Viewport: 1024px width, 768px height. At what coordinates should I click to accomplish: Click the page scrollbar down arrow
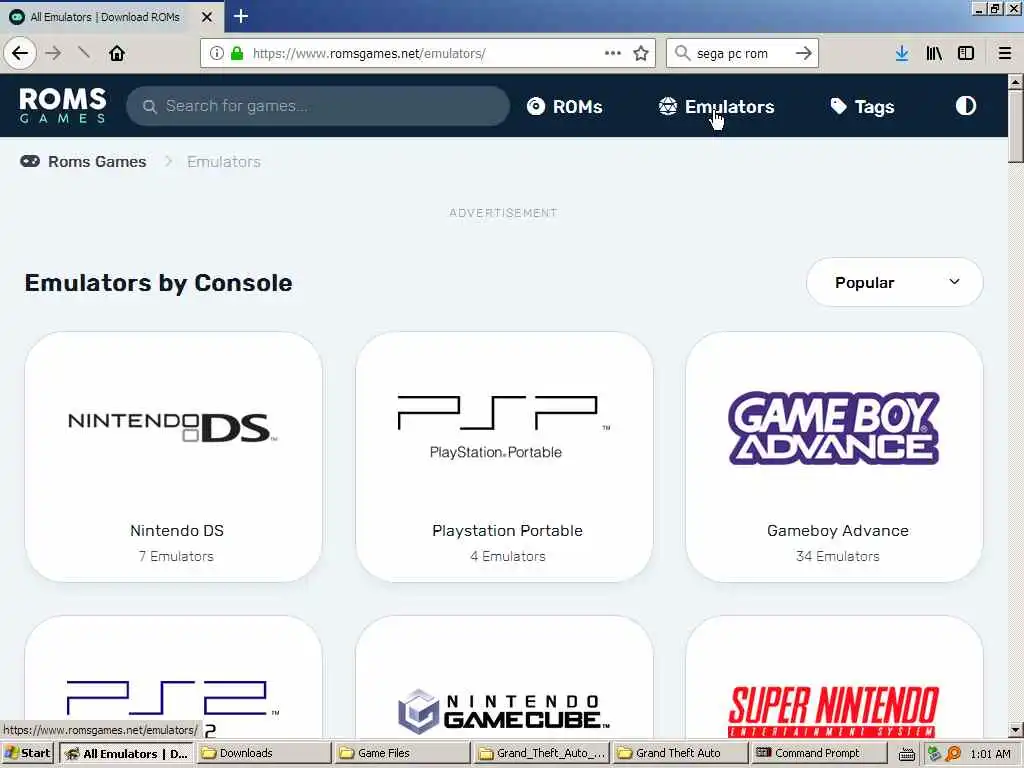[x=1016, y=729]
